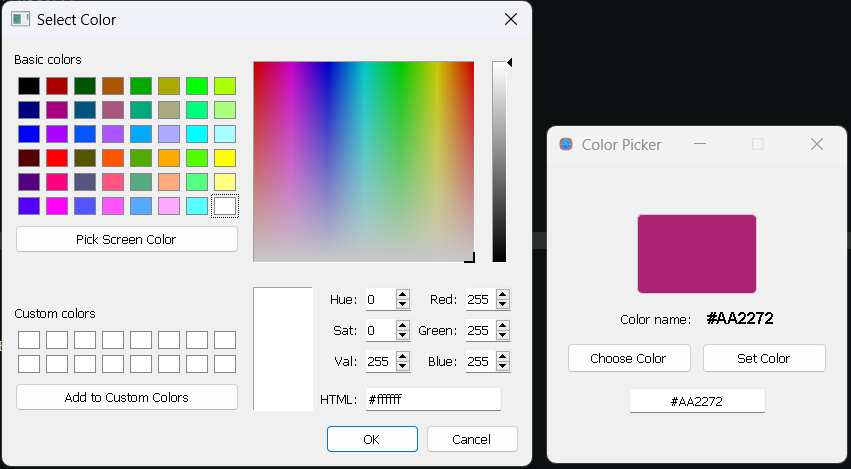Click the white current-color preview box

pos(283,348)
